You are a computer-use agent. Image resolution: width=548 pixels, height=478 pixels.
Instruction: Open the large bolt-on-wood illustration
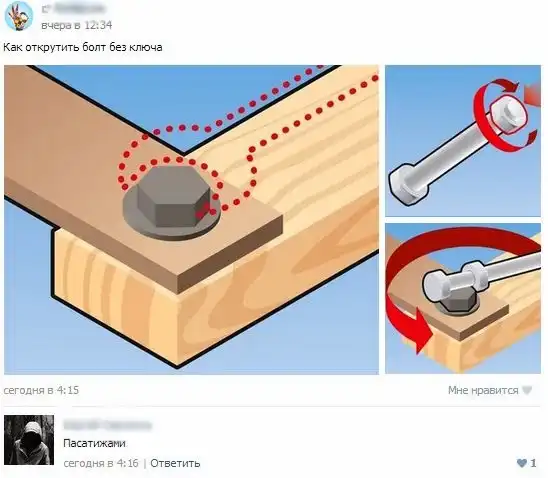pos(191,219)
